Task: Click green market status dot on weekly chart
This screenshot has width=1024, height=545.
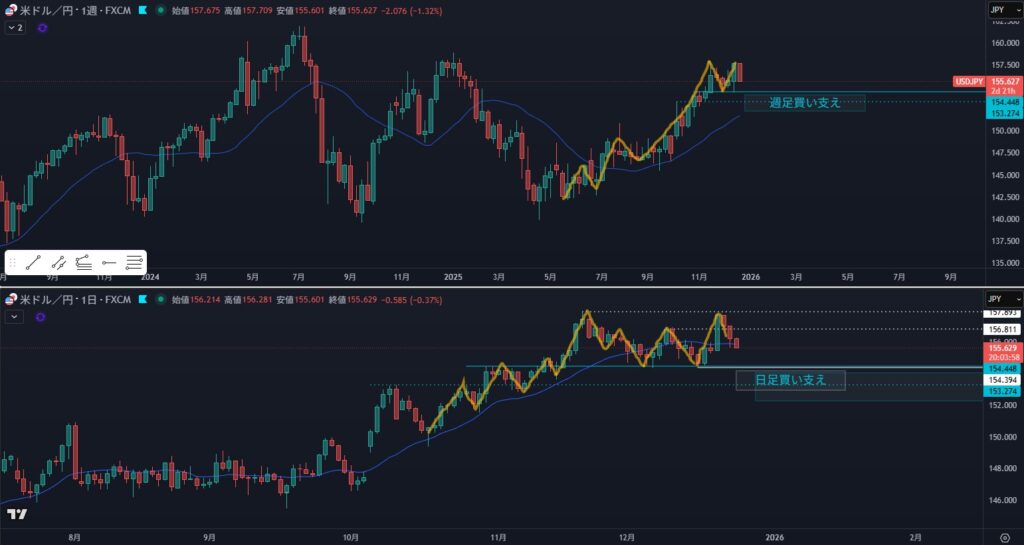Action: 159,9
